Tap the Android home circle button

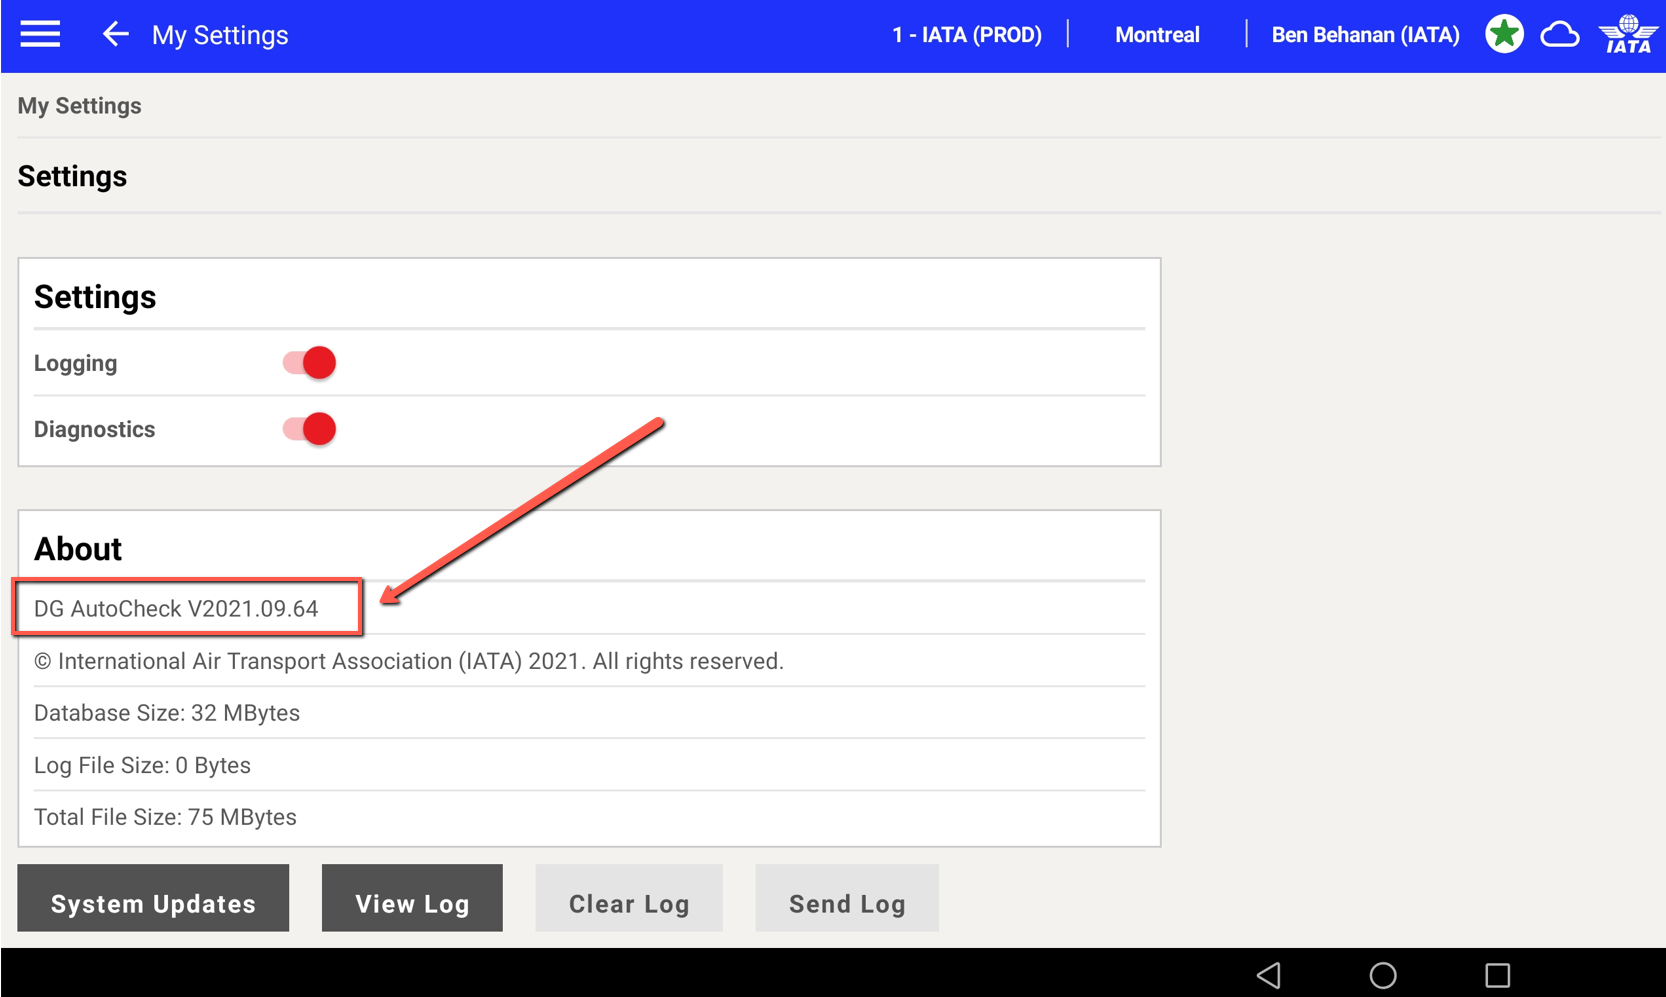tap(1383, 975)
